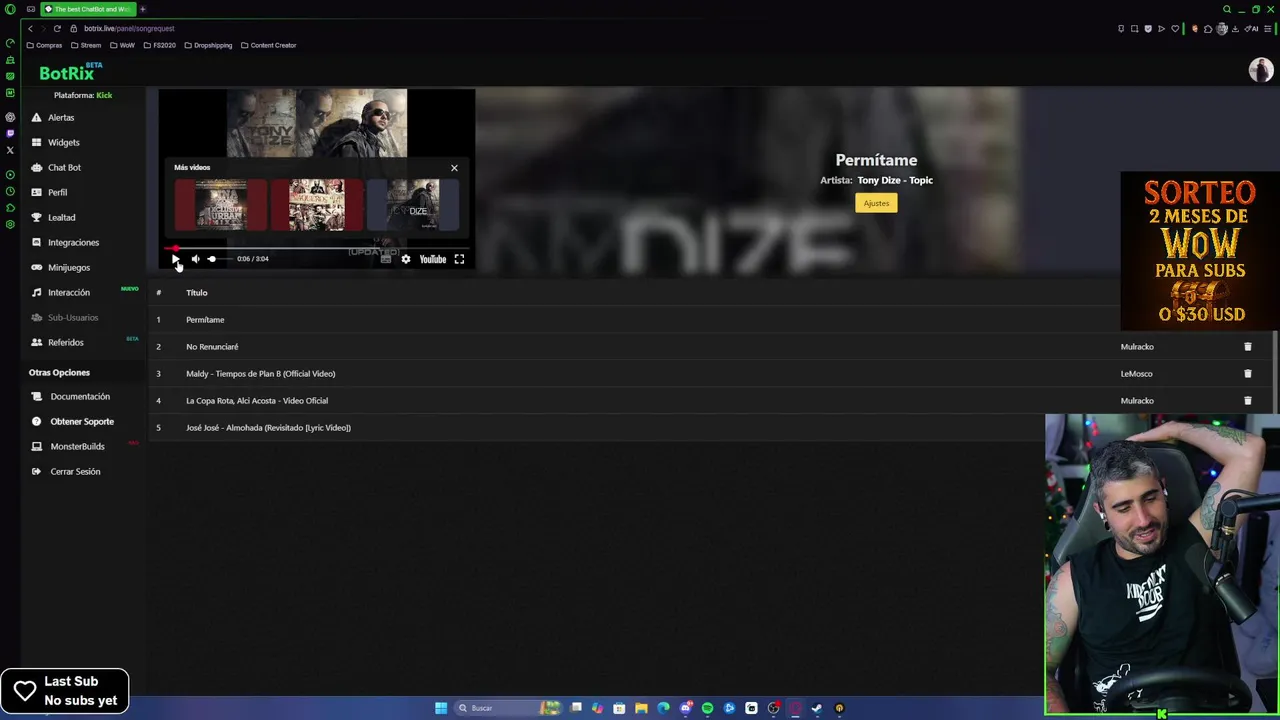Viewport: 1280px width, 720px height.
Task: Open Alertas in the sidebar
Action: [61, 117]
